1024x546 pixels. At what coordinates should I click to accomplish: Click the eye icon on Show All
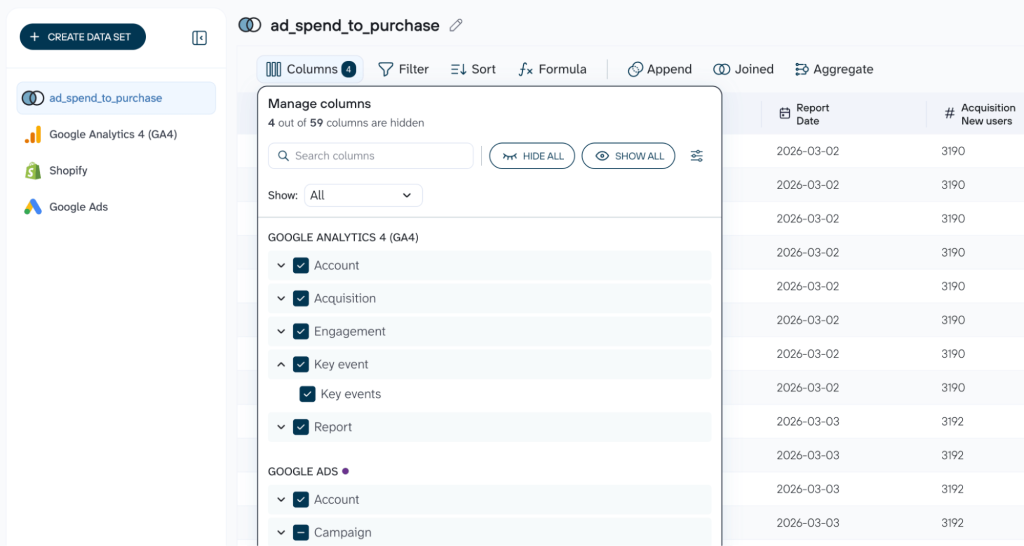[602, 156]
